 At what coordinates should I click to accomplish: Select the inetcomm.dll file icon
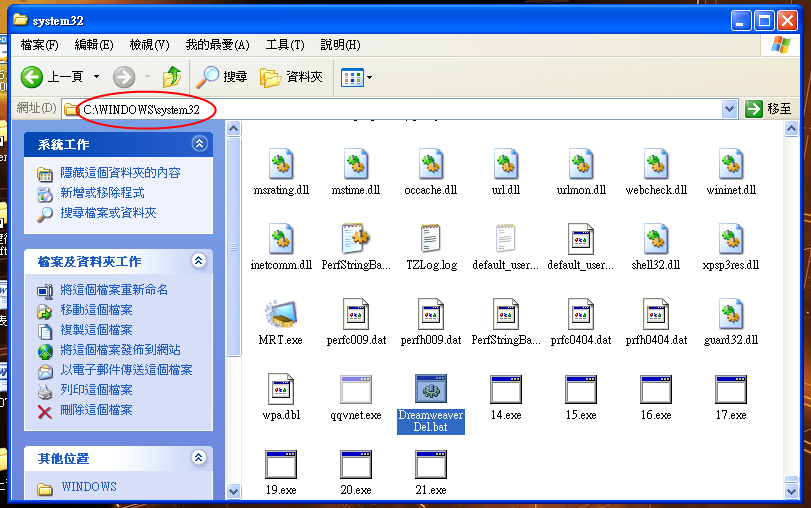(281, 239)
